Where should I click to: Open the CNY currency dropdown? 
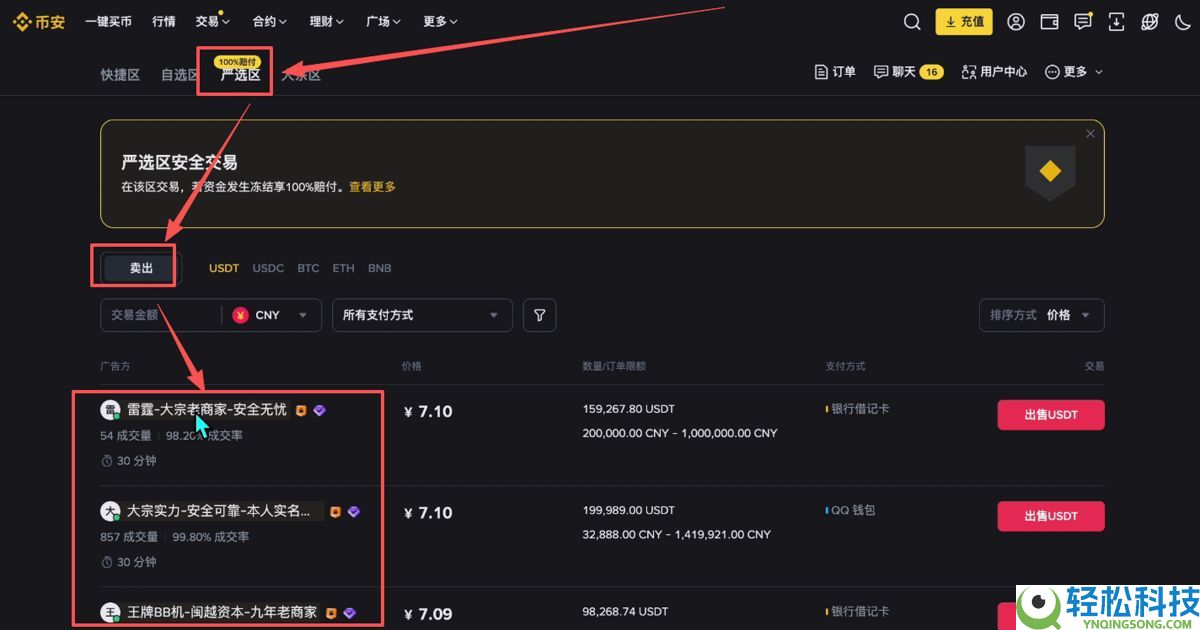(268, 315)
